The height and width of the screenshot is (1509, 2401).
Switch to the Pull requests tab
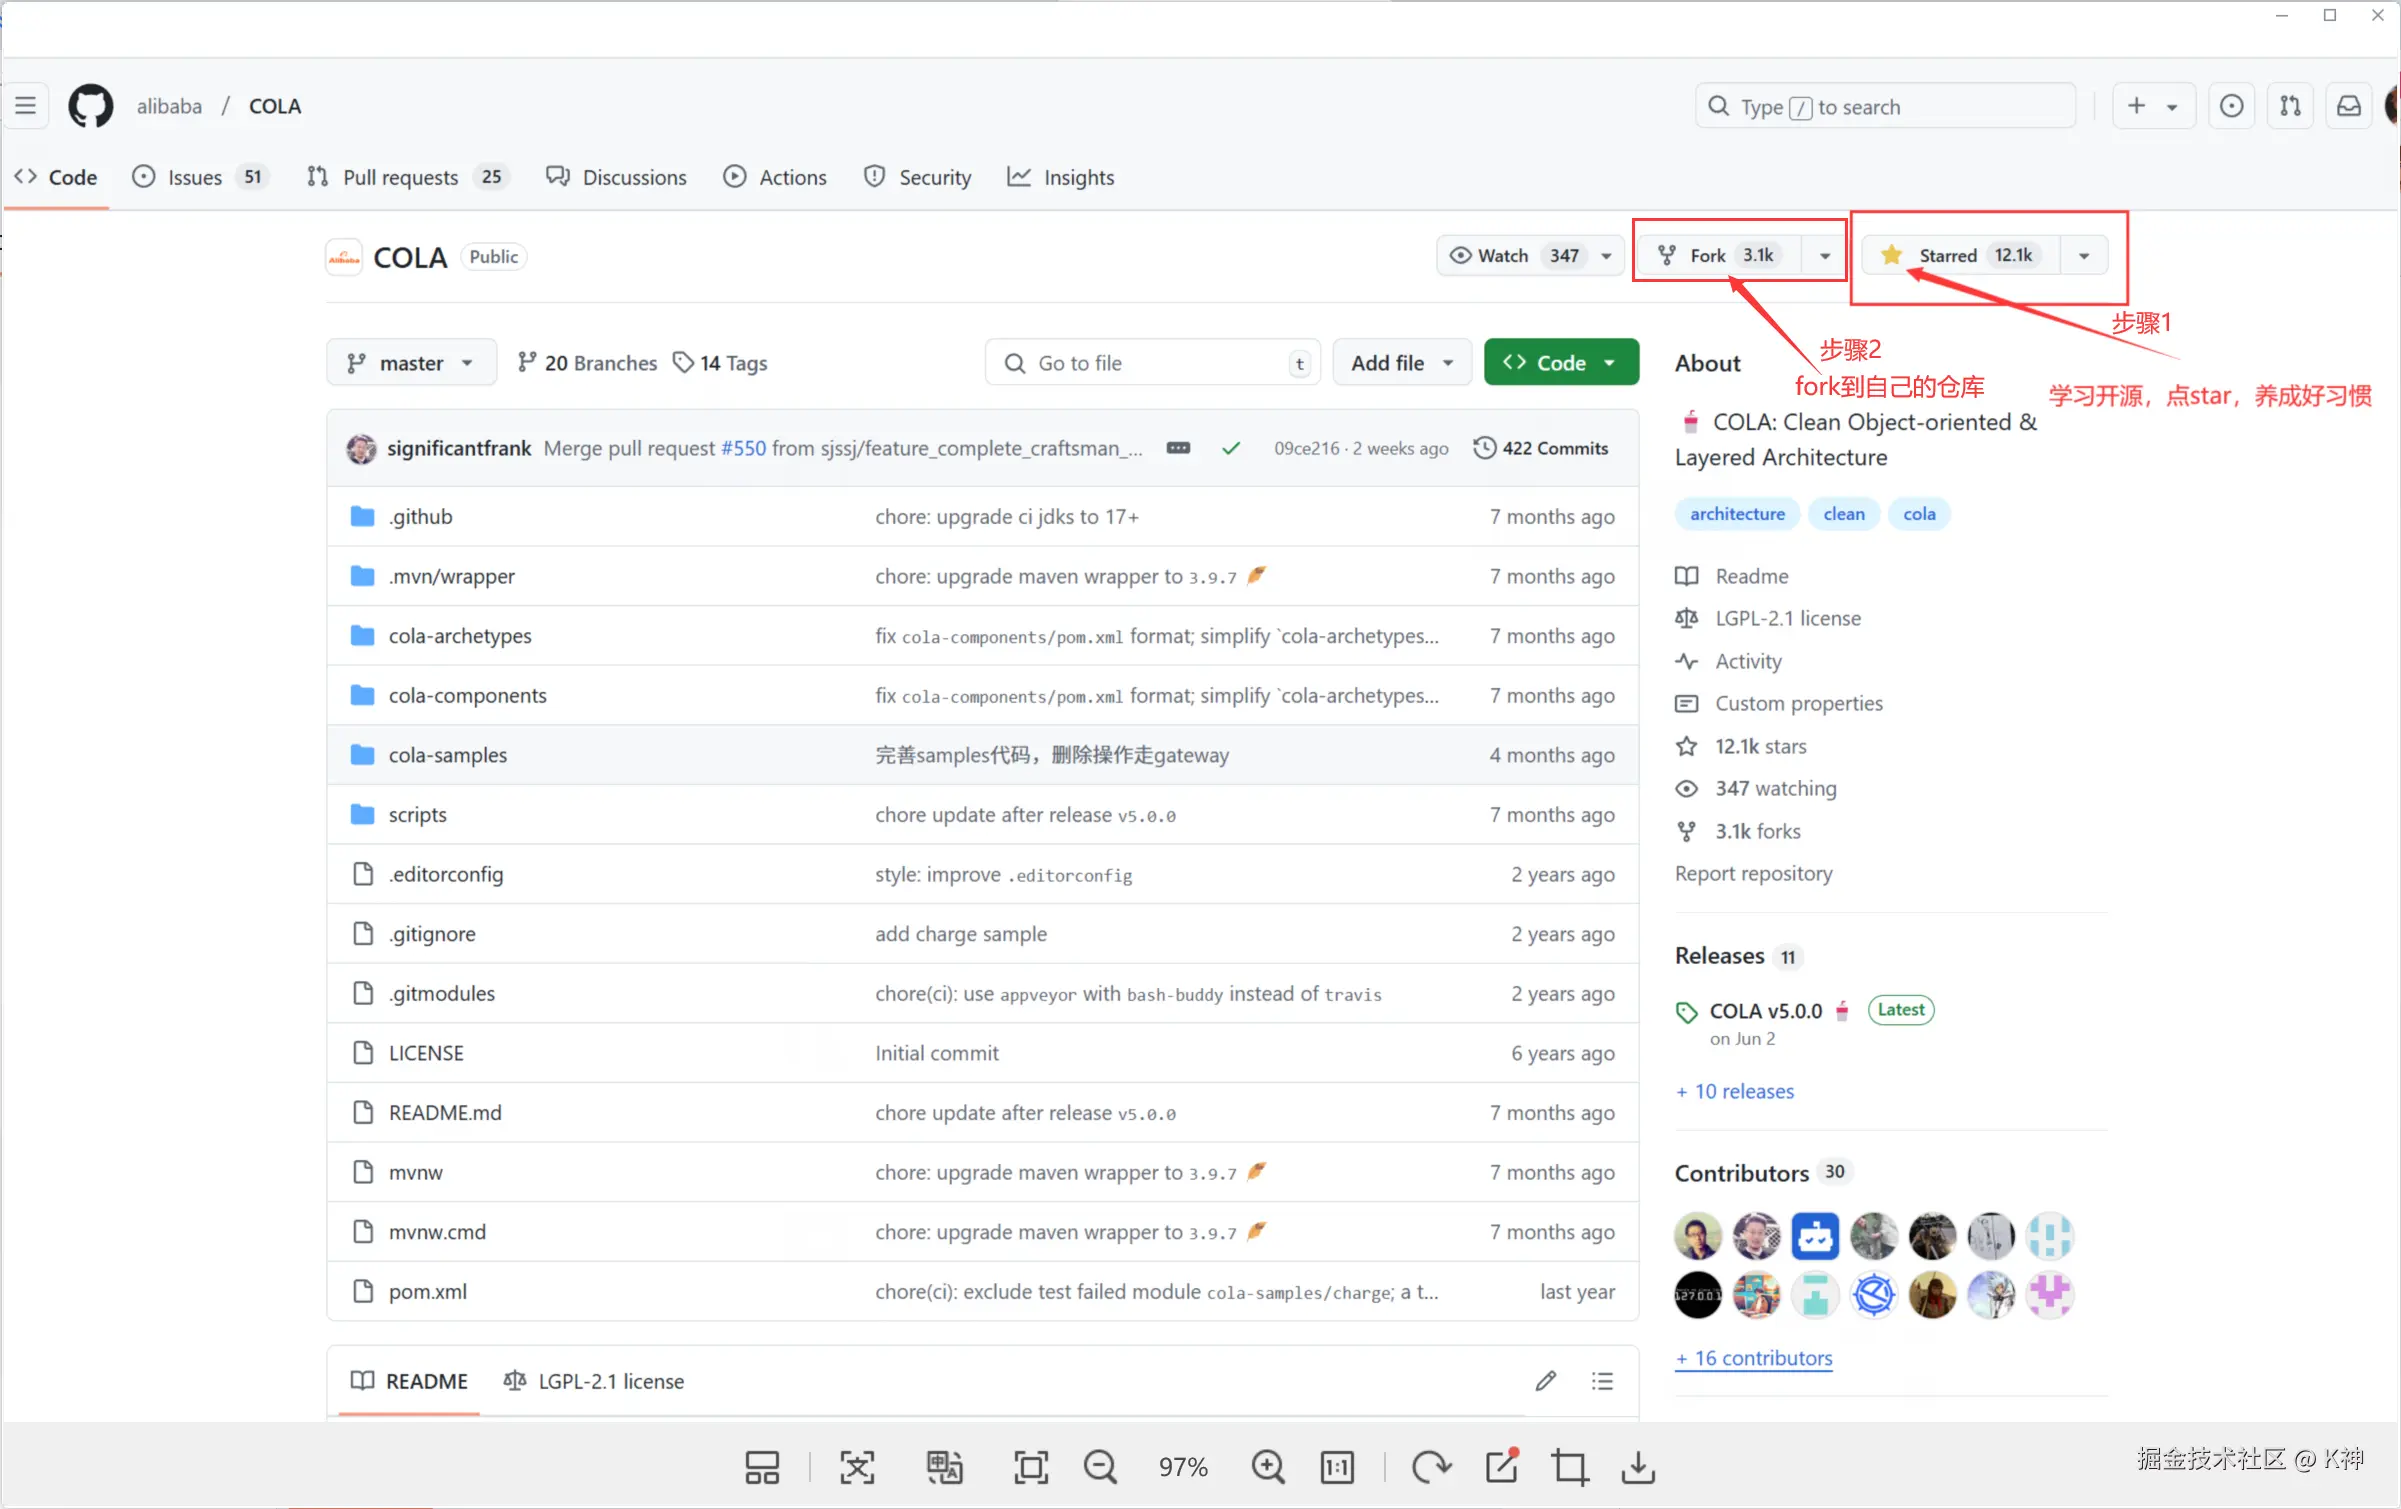tap(400, 177)
